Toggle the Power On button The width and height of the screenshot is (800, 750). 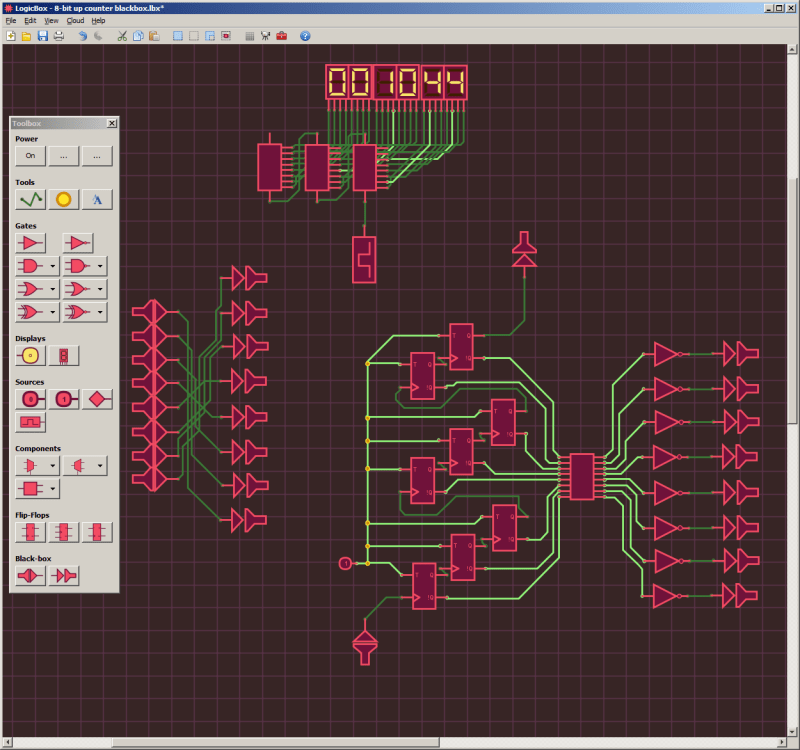pos(30,156)
